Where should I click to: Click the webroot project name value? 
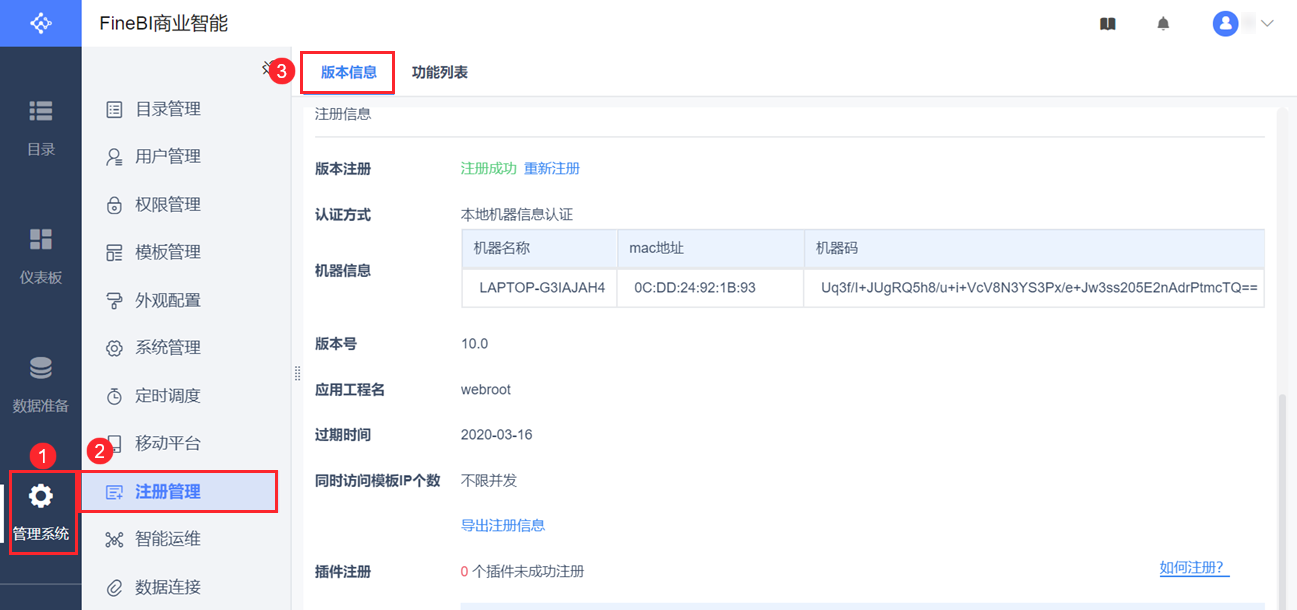point(486,390)
